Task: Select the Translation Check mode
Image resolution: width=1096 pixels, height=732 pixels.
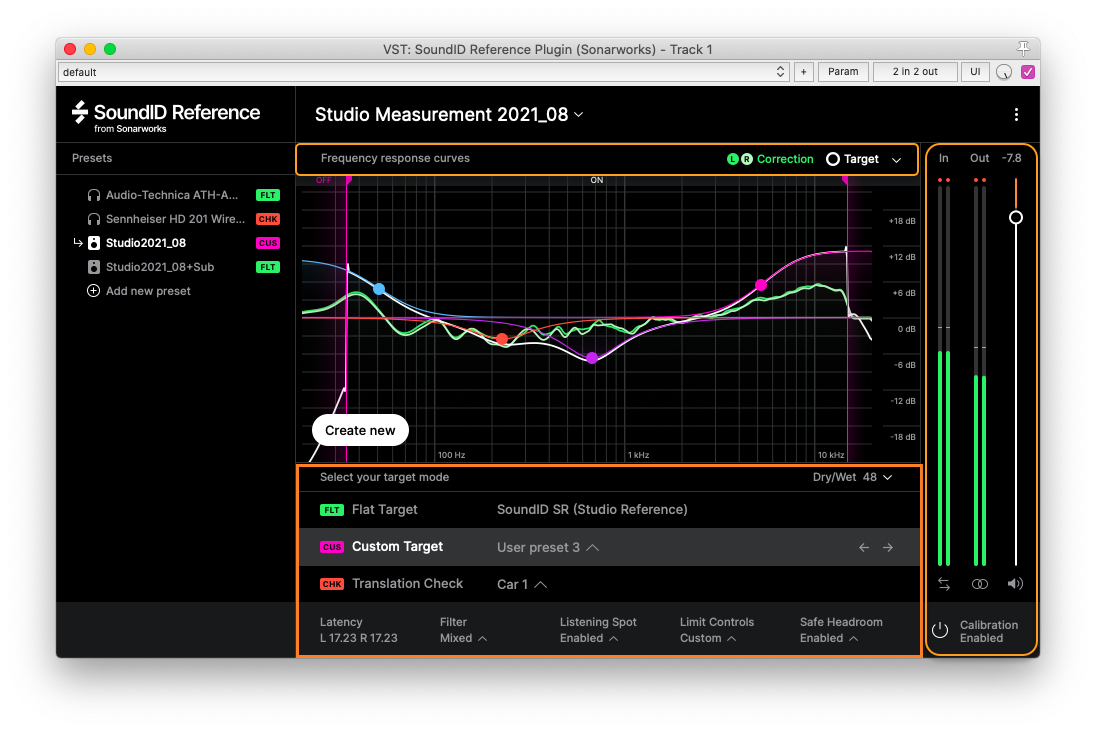Action: tap(407, 584)
